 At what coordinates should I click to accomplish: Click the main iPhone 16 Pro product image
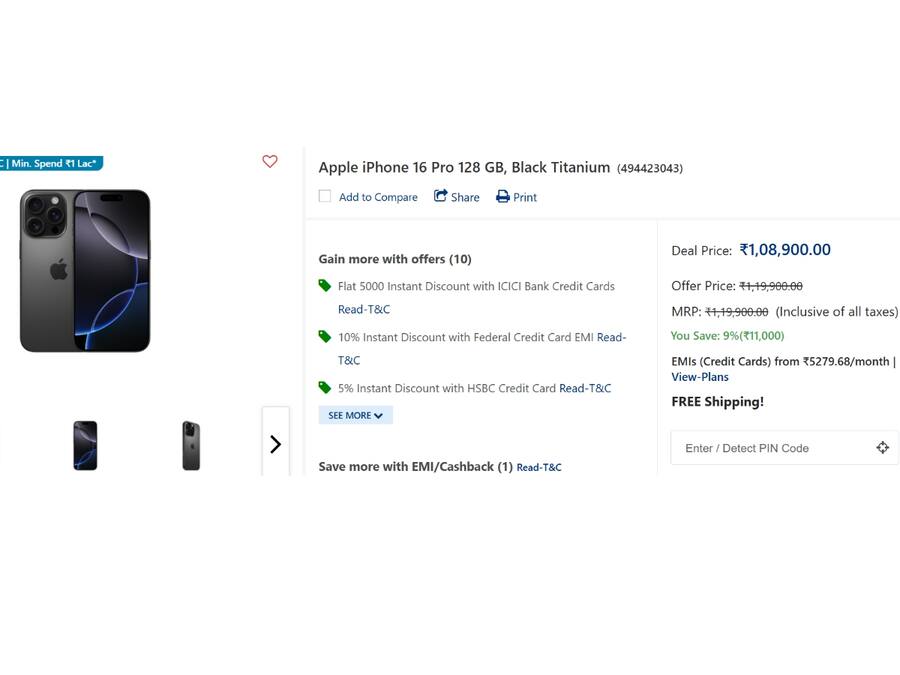(x=85, y=270)
